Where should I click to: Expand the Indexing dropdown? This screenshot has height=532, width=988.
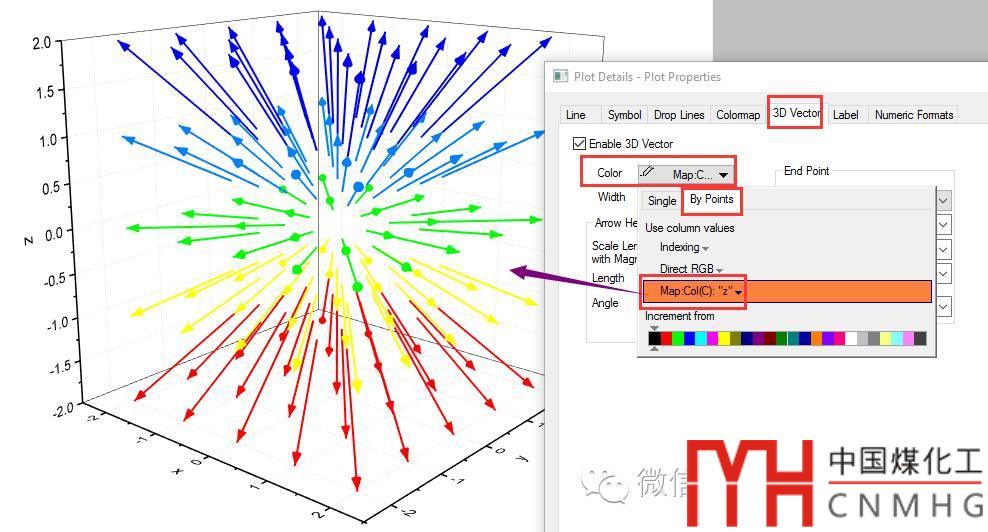(684, 248)
